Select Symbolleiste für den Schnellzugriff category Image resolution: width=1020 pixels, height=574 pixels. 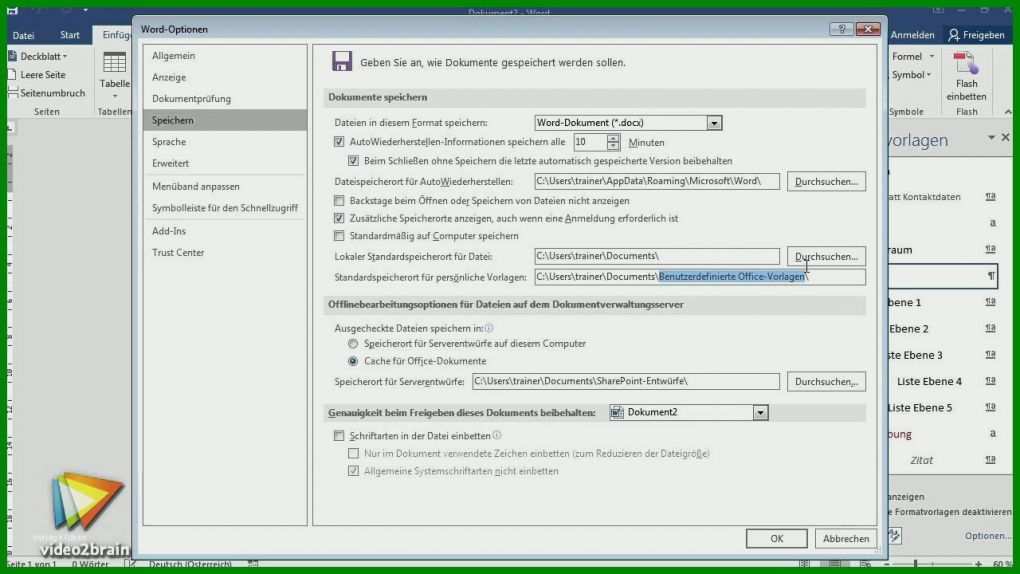click(225, 208)
